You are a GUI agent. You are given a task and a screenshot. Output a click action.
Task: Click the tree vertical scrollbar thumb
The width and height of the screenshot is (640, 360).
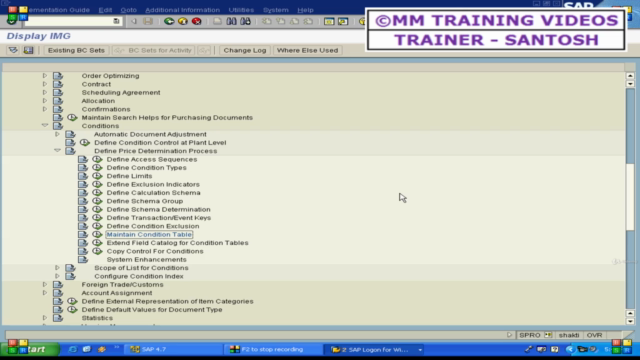pyautogui.click(x=630, y=196)
